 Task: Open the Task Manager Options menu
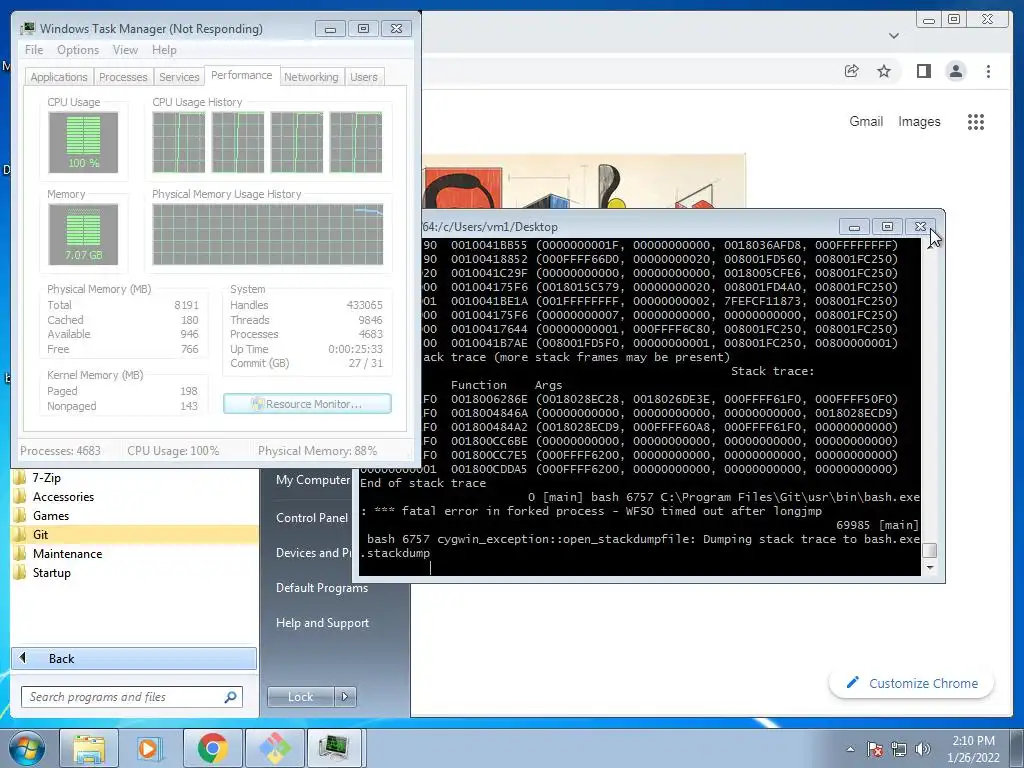point(78,50)
